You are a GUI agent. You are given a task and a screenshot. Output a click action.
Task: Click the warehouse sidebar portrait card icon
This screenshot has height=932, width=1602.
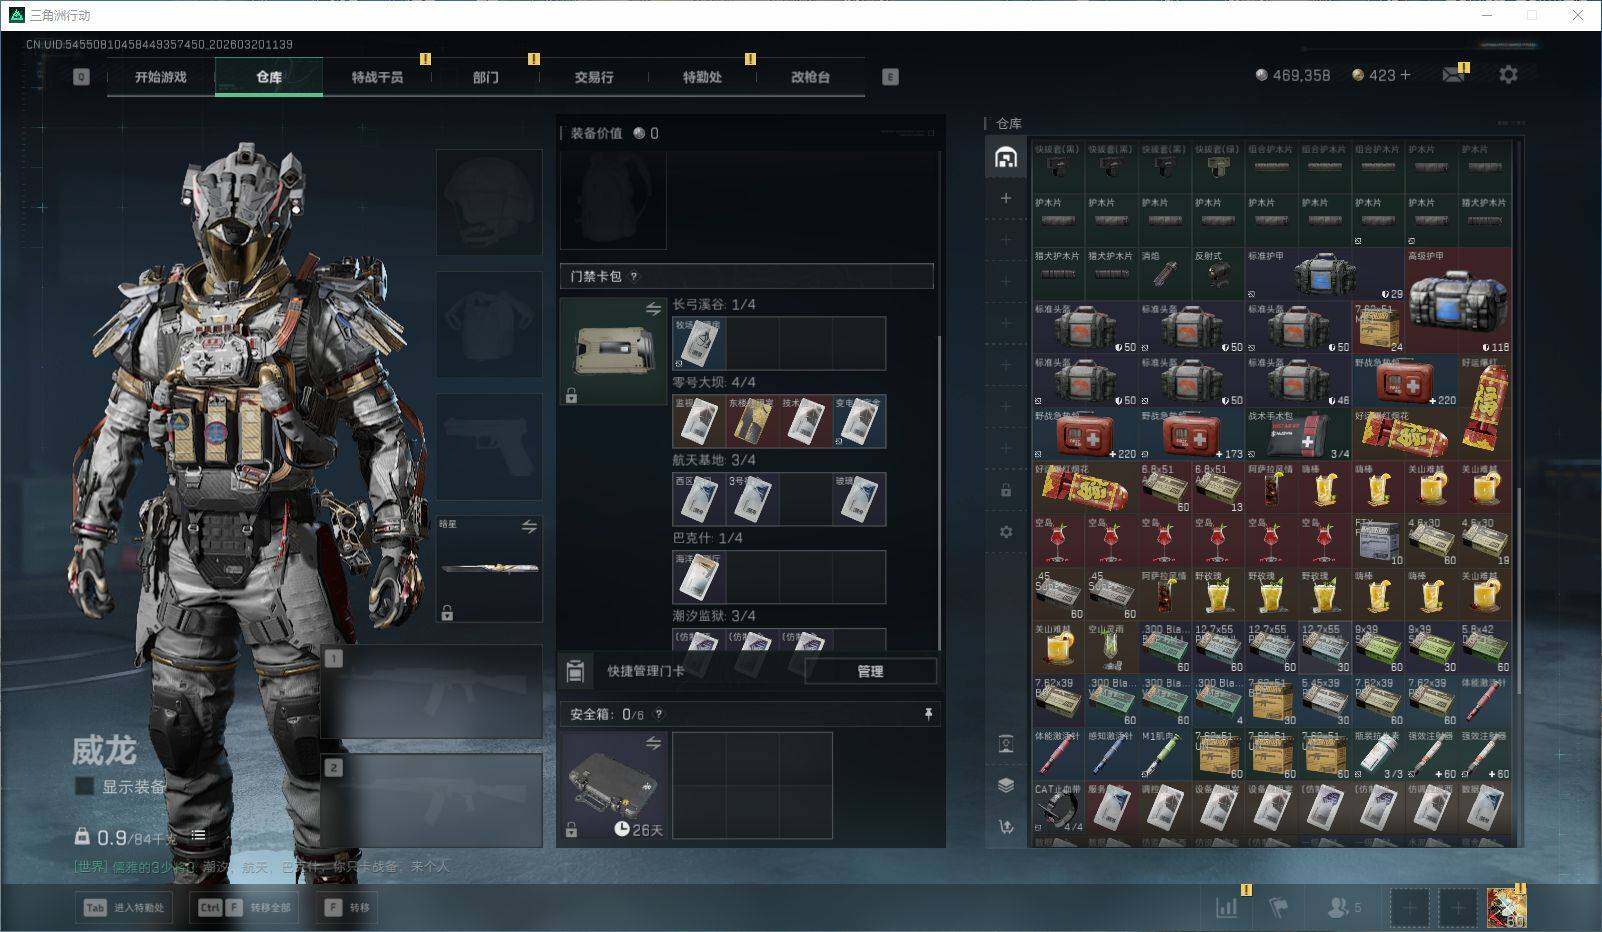click(x=1006, y=743)
